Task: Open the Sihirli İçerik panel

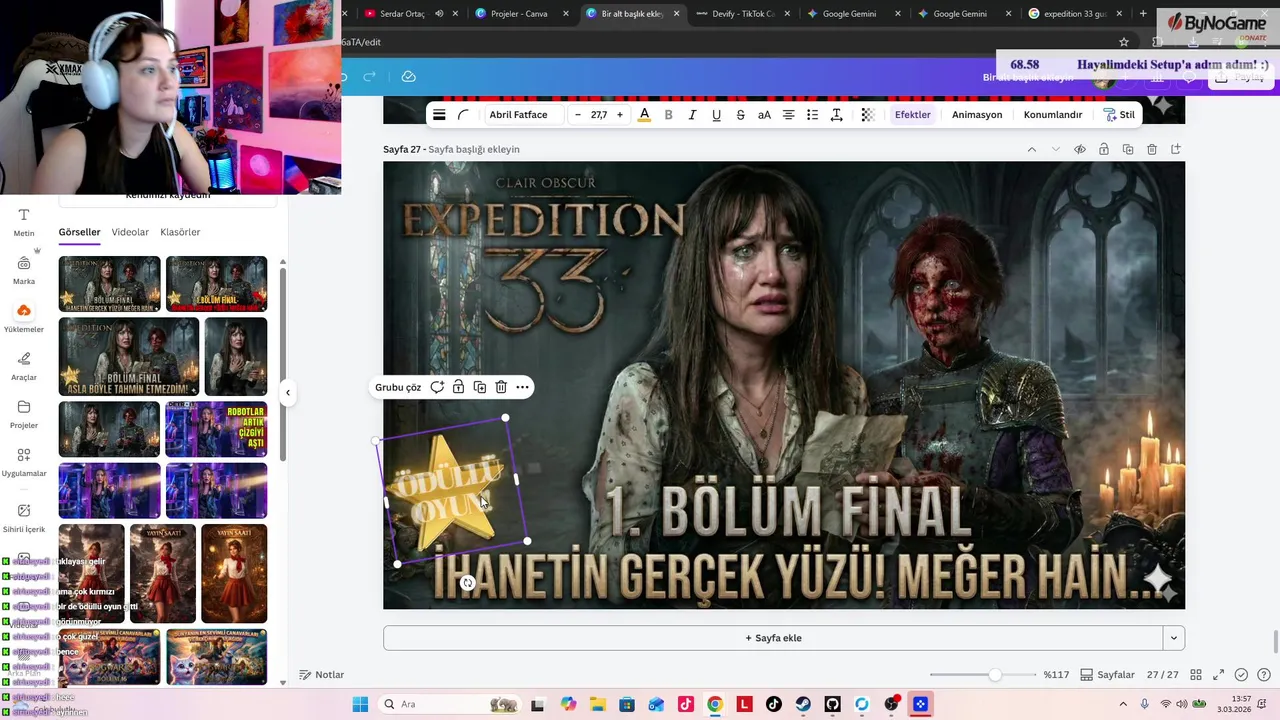Action: [24, 517]
